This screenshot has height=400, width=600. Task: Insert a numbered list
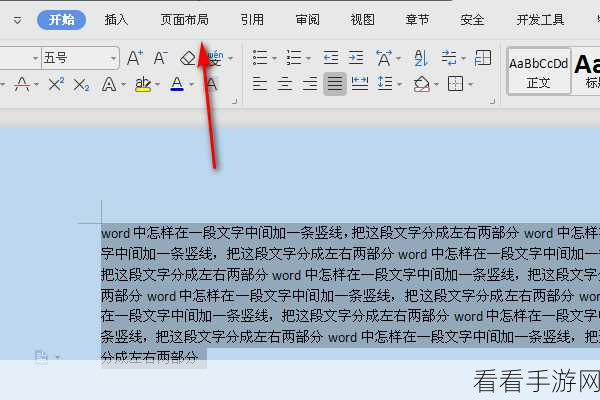click(x=293, y=58)
